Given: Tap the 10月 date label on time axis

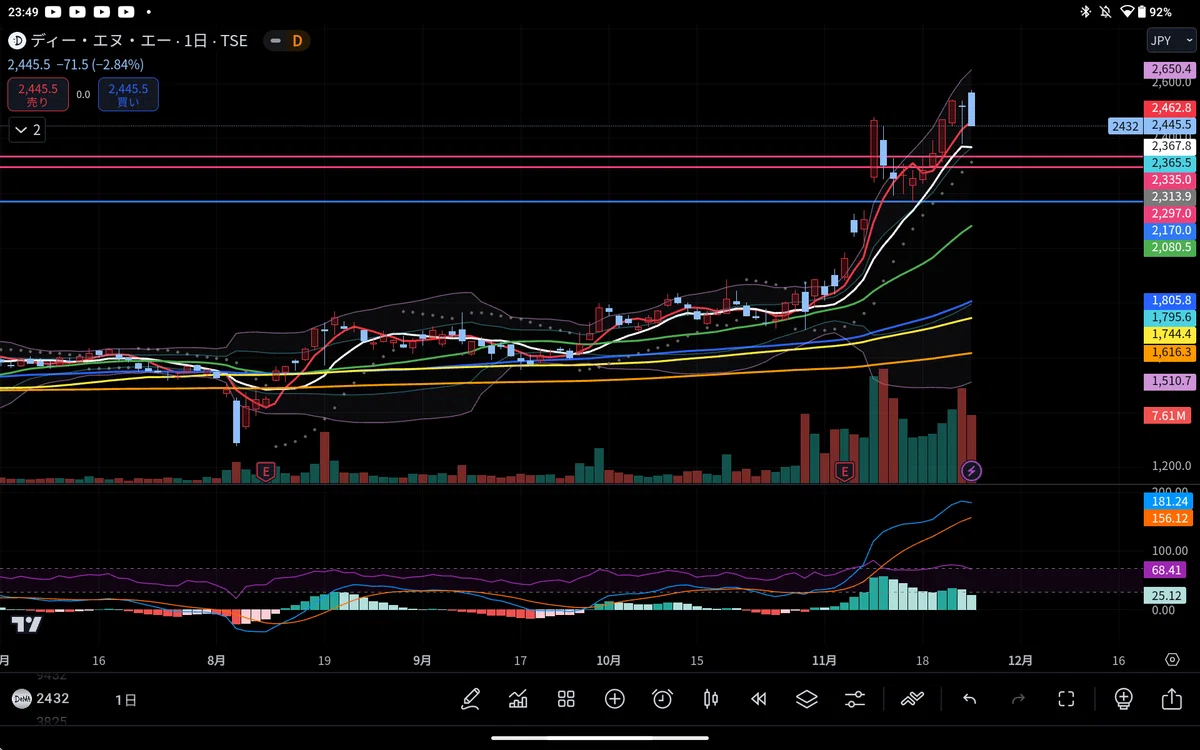Looking at the screenshot, I should tap(608, 660).
